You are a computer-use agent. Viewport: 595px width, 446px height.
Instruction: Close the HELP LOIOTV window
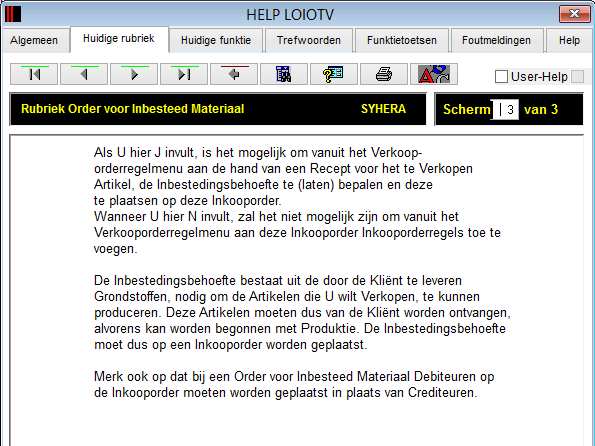point(575,14)
